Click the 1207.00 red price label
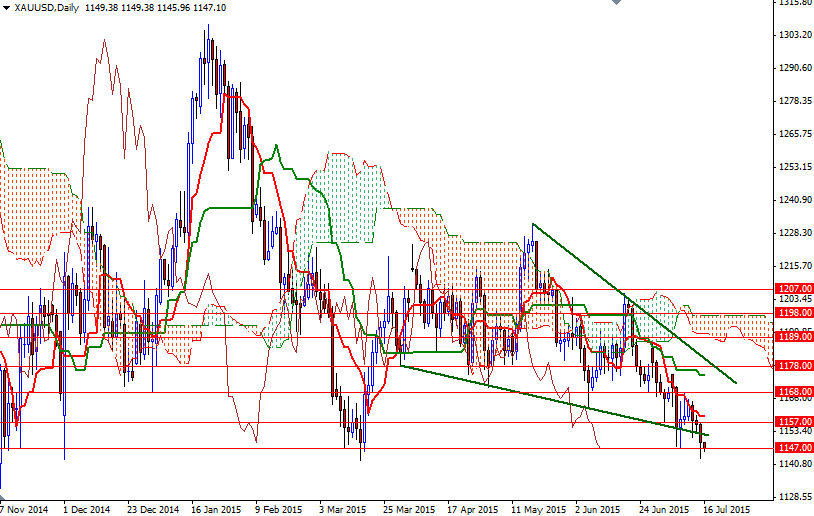The height and width of the screenshot is (516, 814). [793, 289]
